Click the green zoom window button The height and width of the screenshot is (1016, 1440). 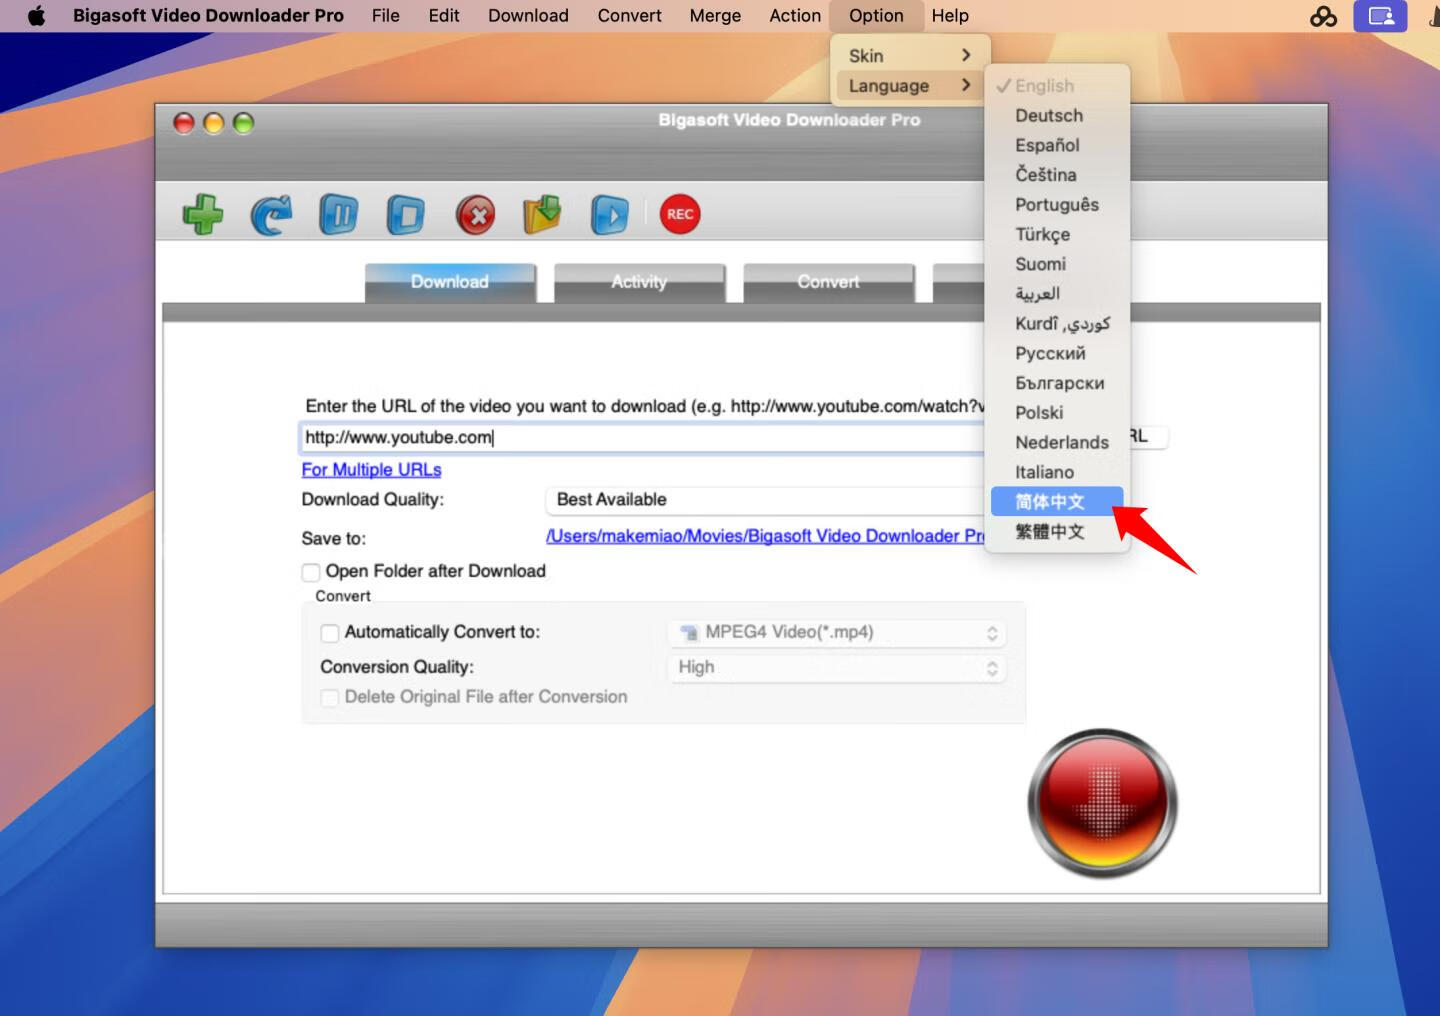[x=243, y=123]
